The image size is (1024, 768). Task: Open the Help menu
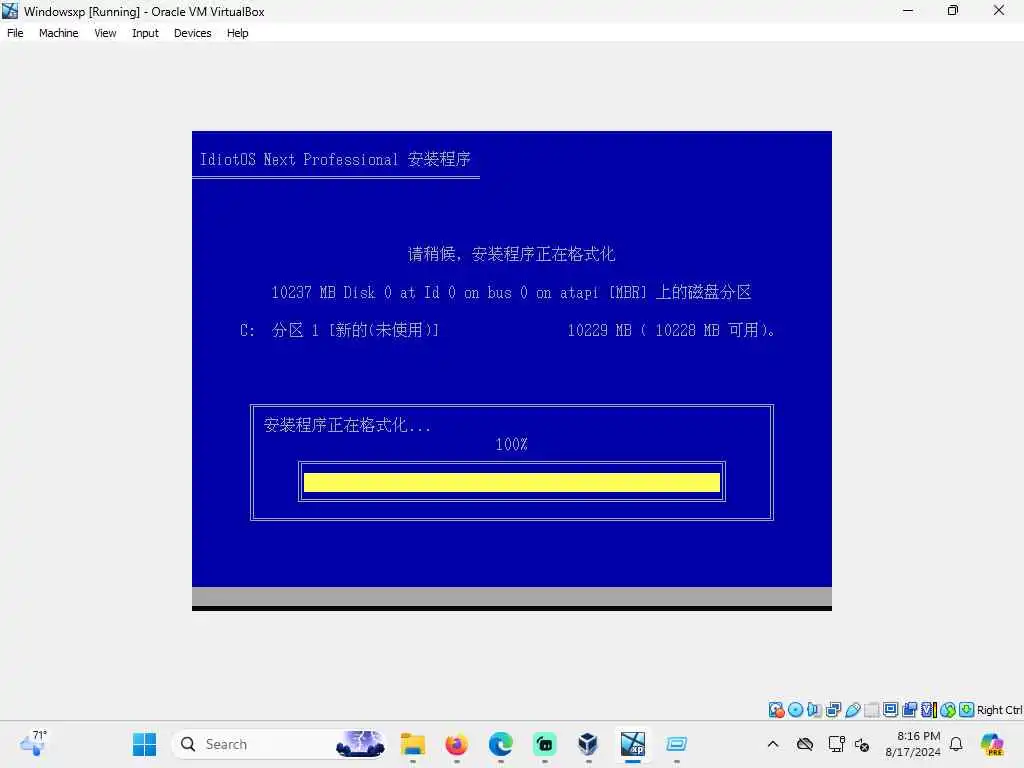click(x=238, y=33)
